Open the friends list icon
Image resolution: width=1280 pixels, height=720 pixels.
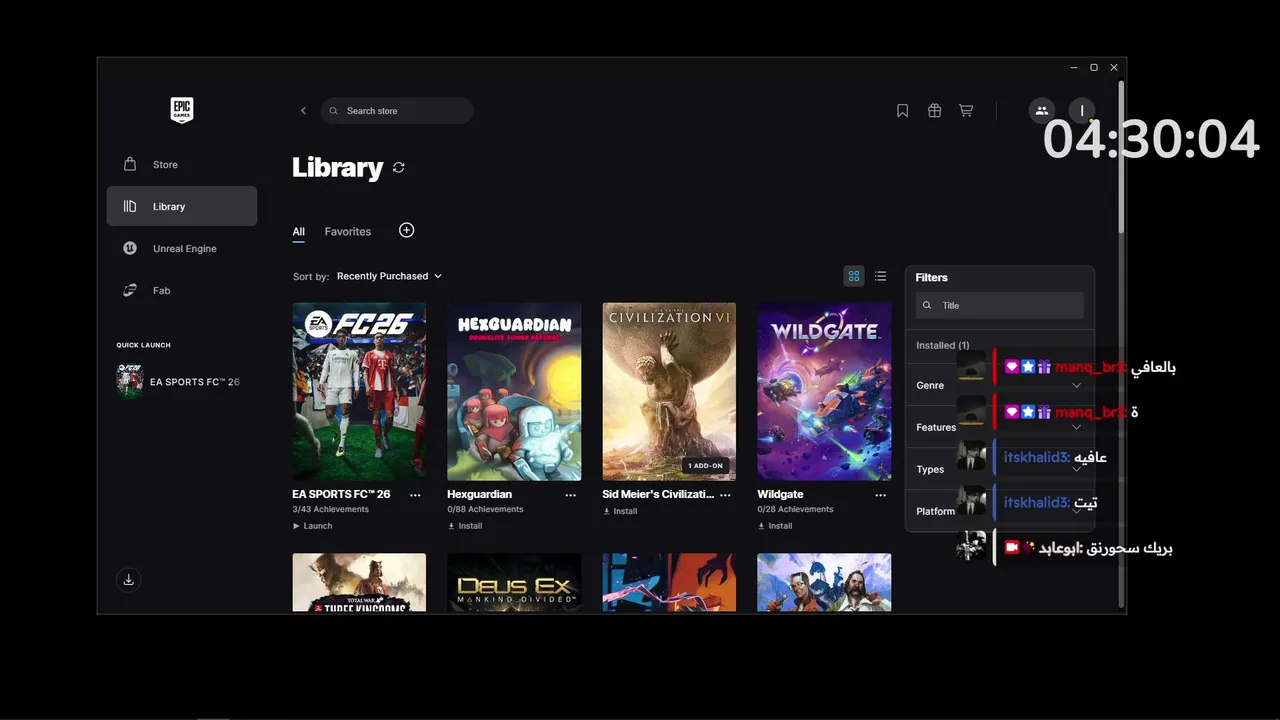point(1041,111)
